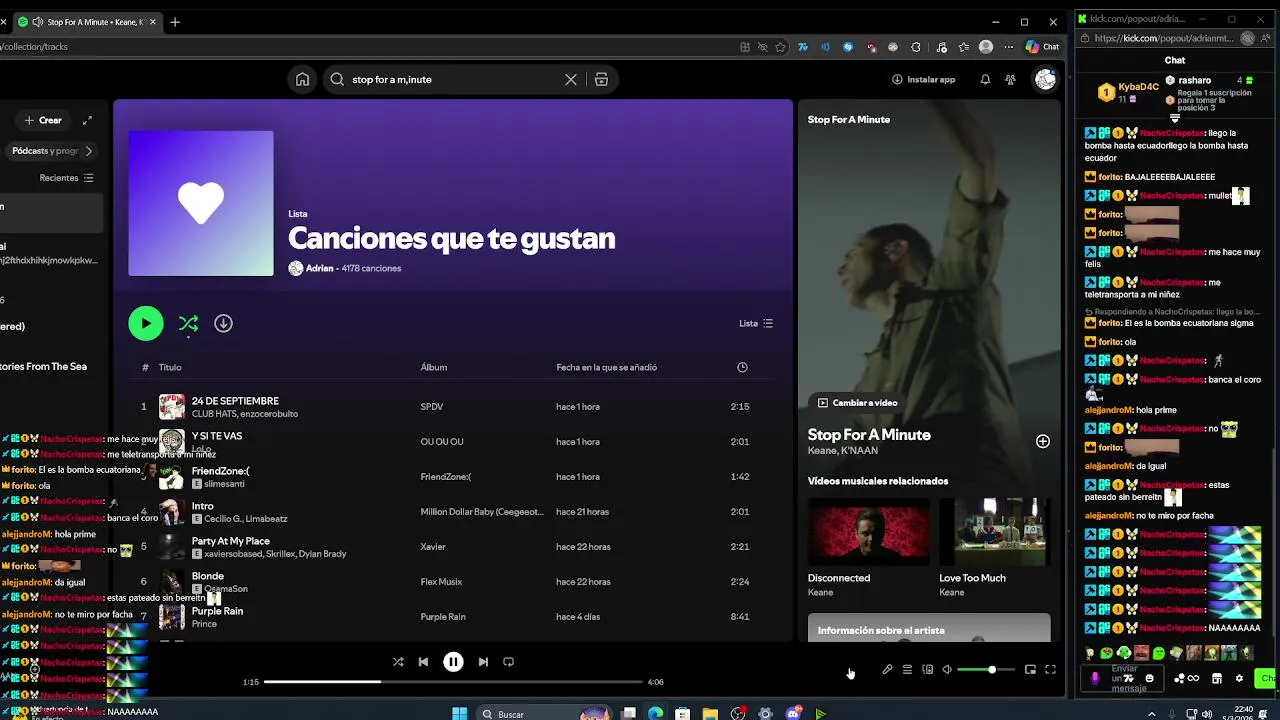Adjust the Spotify volume slider
The width and height of the screenshot is (1280, 720).
(986, 670)
